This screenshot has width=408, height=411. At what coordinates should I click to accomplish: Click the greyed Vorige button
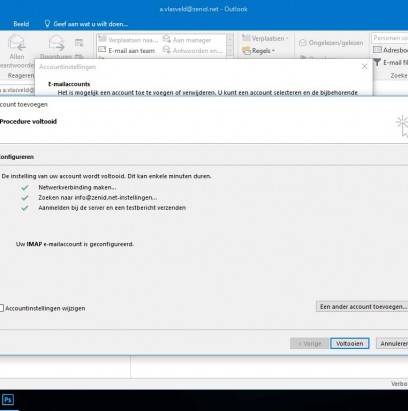pyautogui.click(x=309, y=343)
